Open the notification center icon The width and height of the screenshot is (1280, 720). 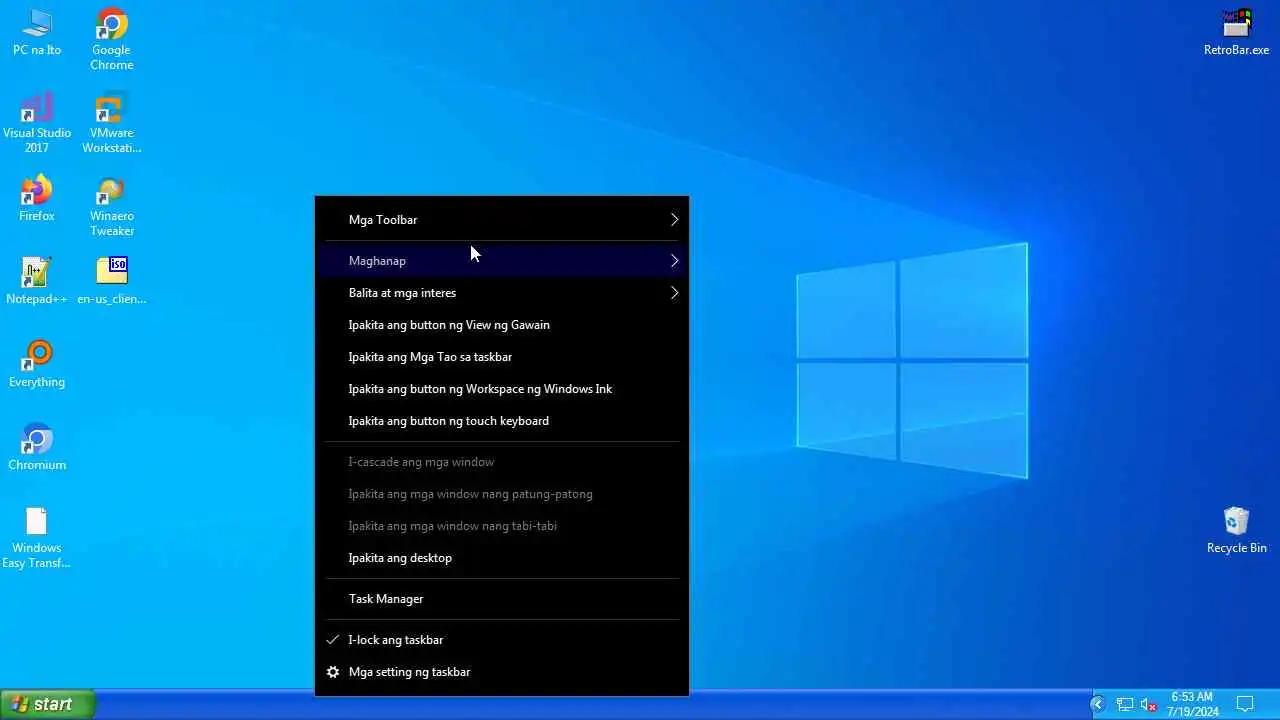tap(1245, 704)
